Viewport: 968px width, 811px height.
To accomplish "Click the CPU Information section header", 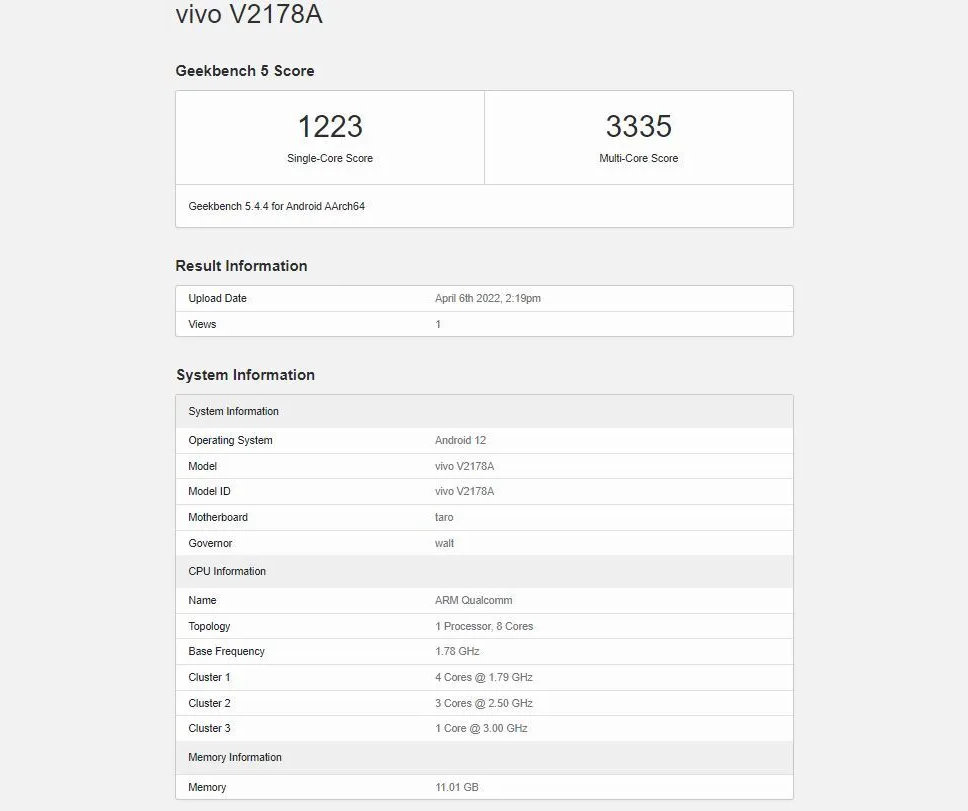I will click(227, 572).
